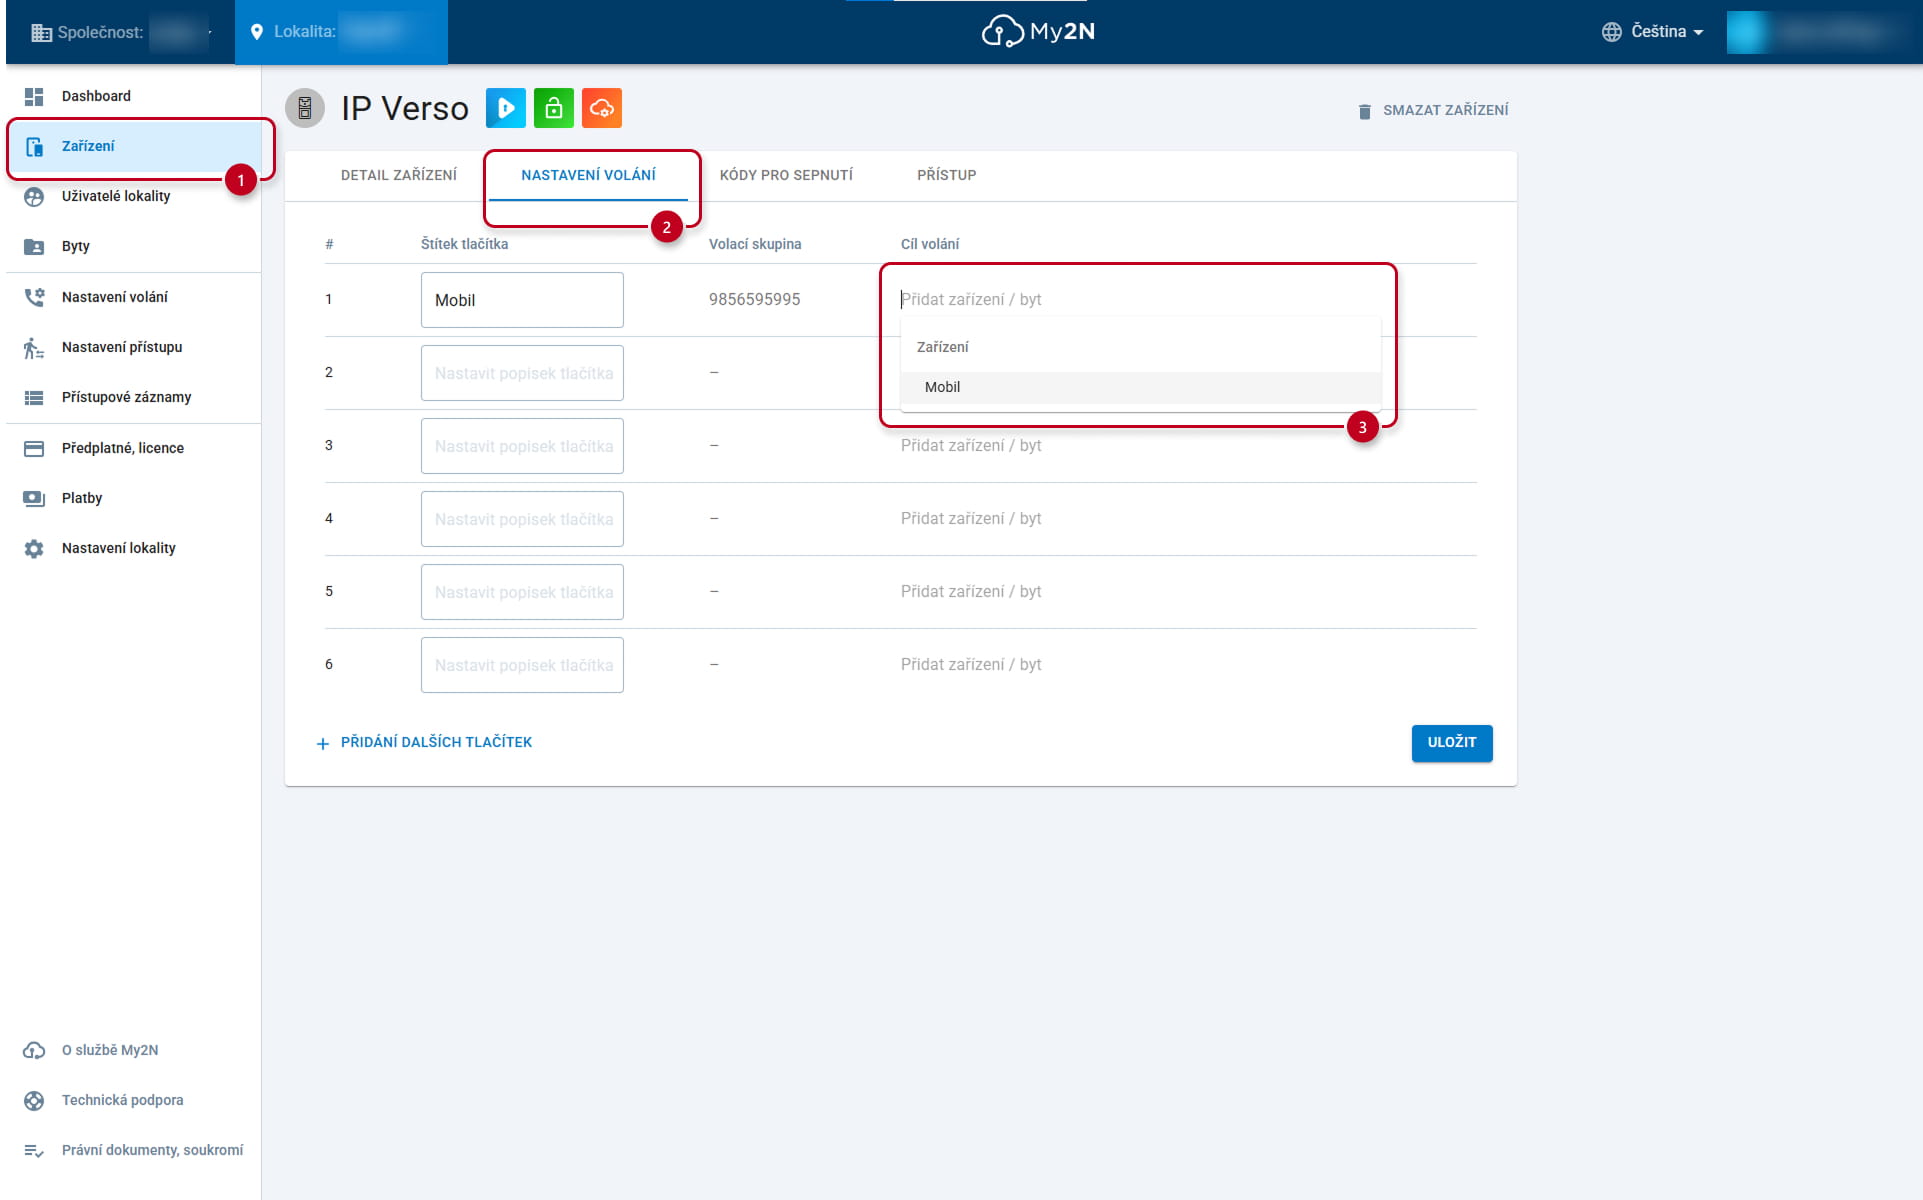1923x1200 pixels.
Task: Click the Právní dokumenty checklist icon
Action: pyautogui.click(x=34, y=1150)
